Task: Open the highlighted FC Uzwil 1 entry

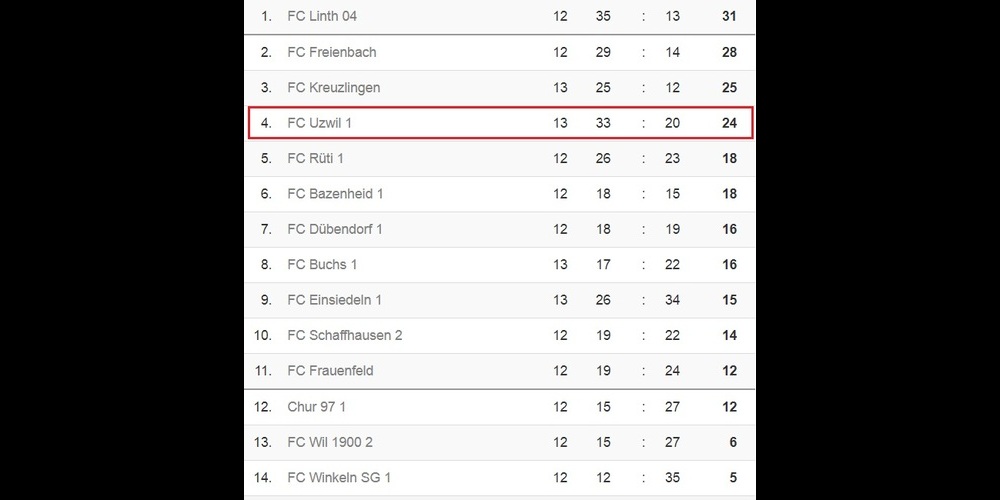Action: (320, 123)
